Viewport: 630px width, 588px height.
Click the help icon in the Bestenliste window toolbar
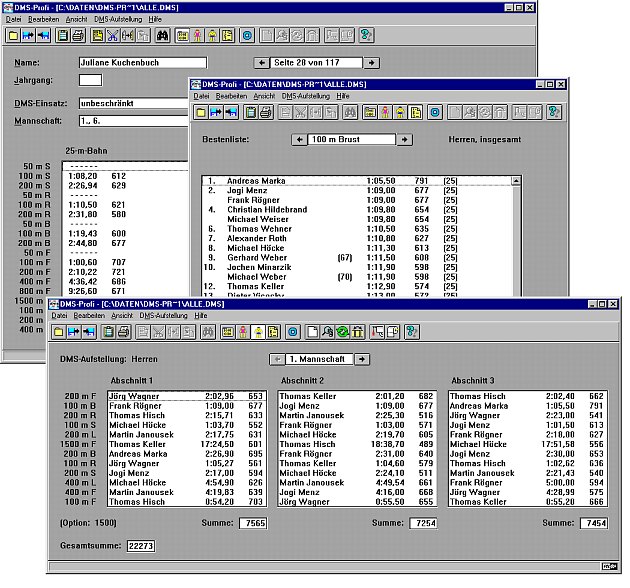pos(554,112)
